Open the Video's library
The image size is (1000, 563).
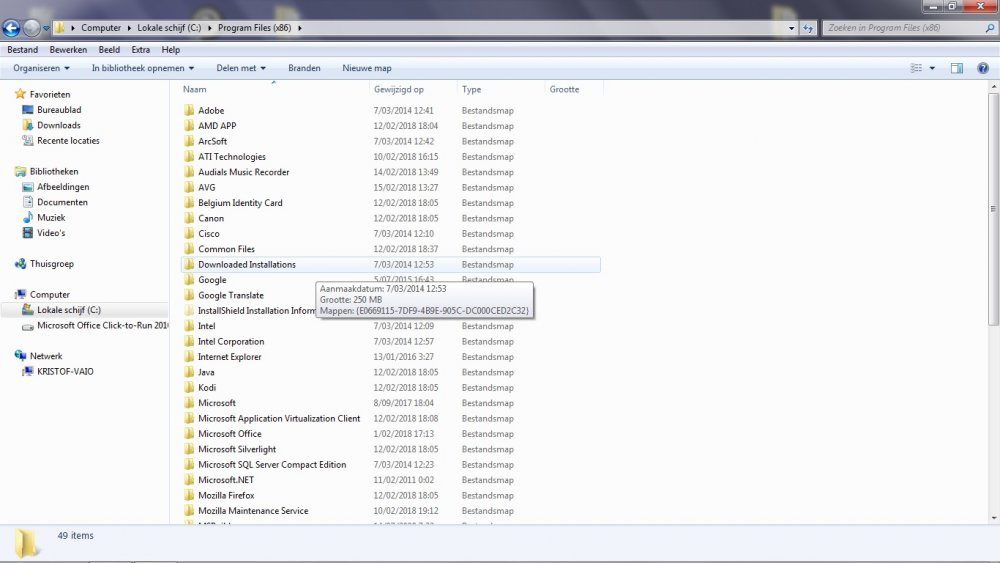(x=51, y=233)
